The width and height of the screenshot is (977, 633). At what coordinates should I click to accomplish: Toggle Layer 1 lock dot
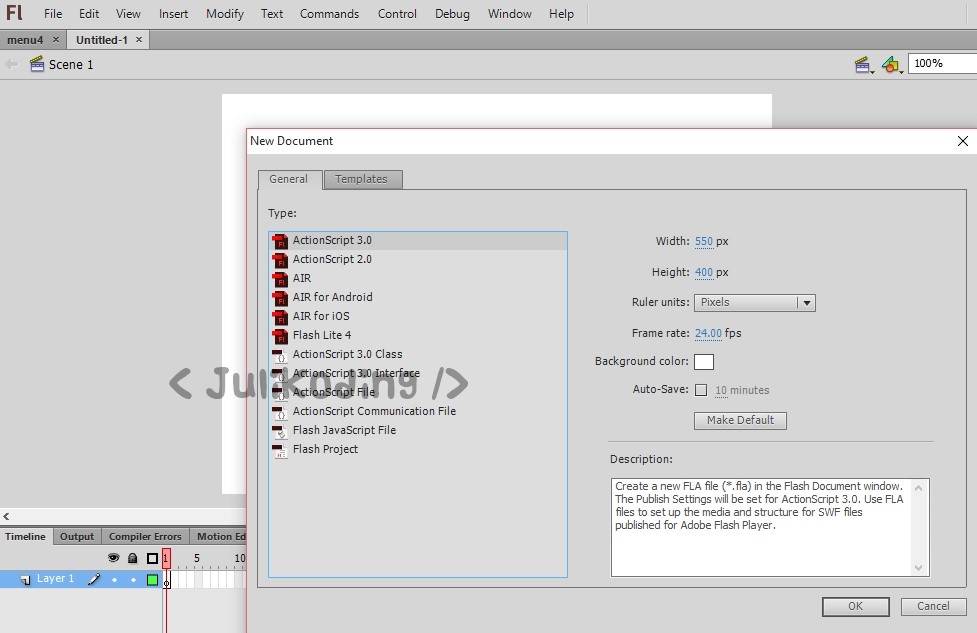(x=133, y=578)
